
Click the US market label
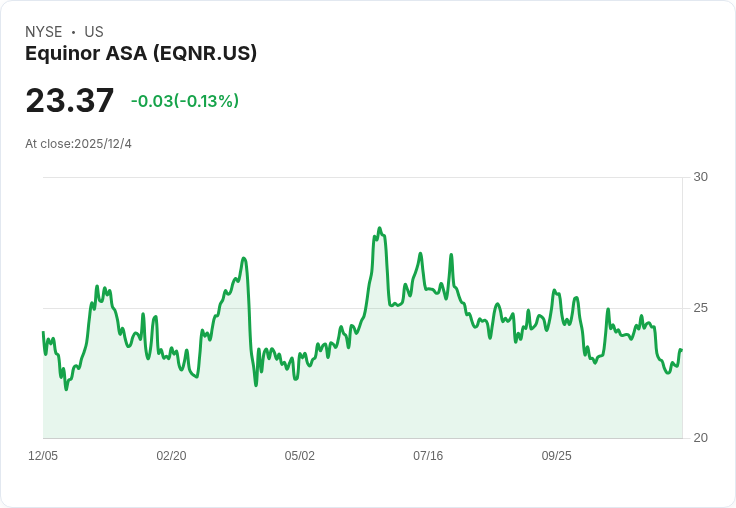[94, 32]
